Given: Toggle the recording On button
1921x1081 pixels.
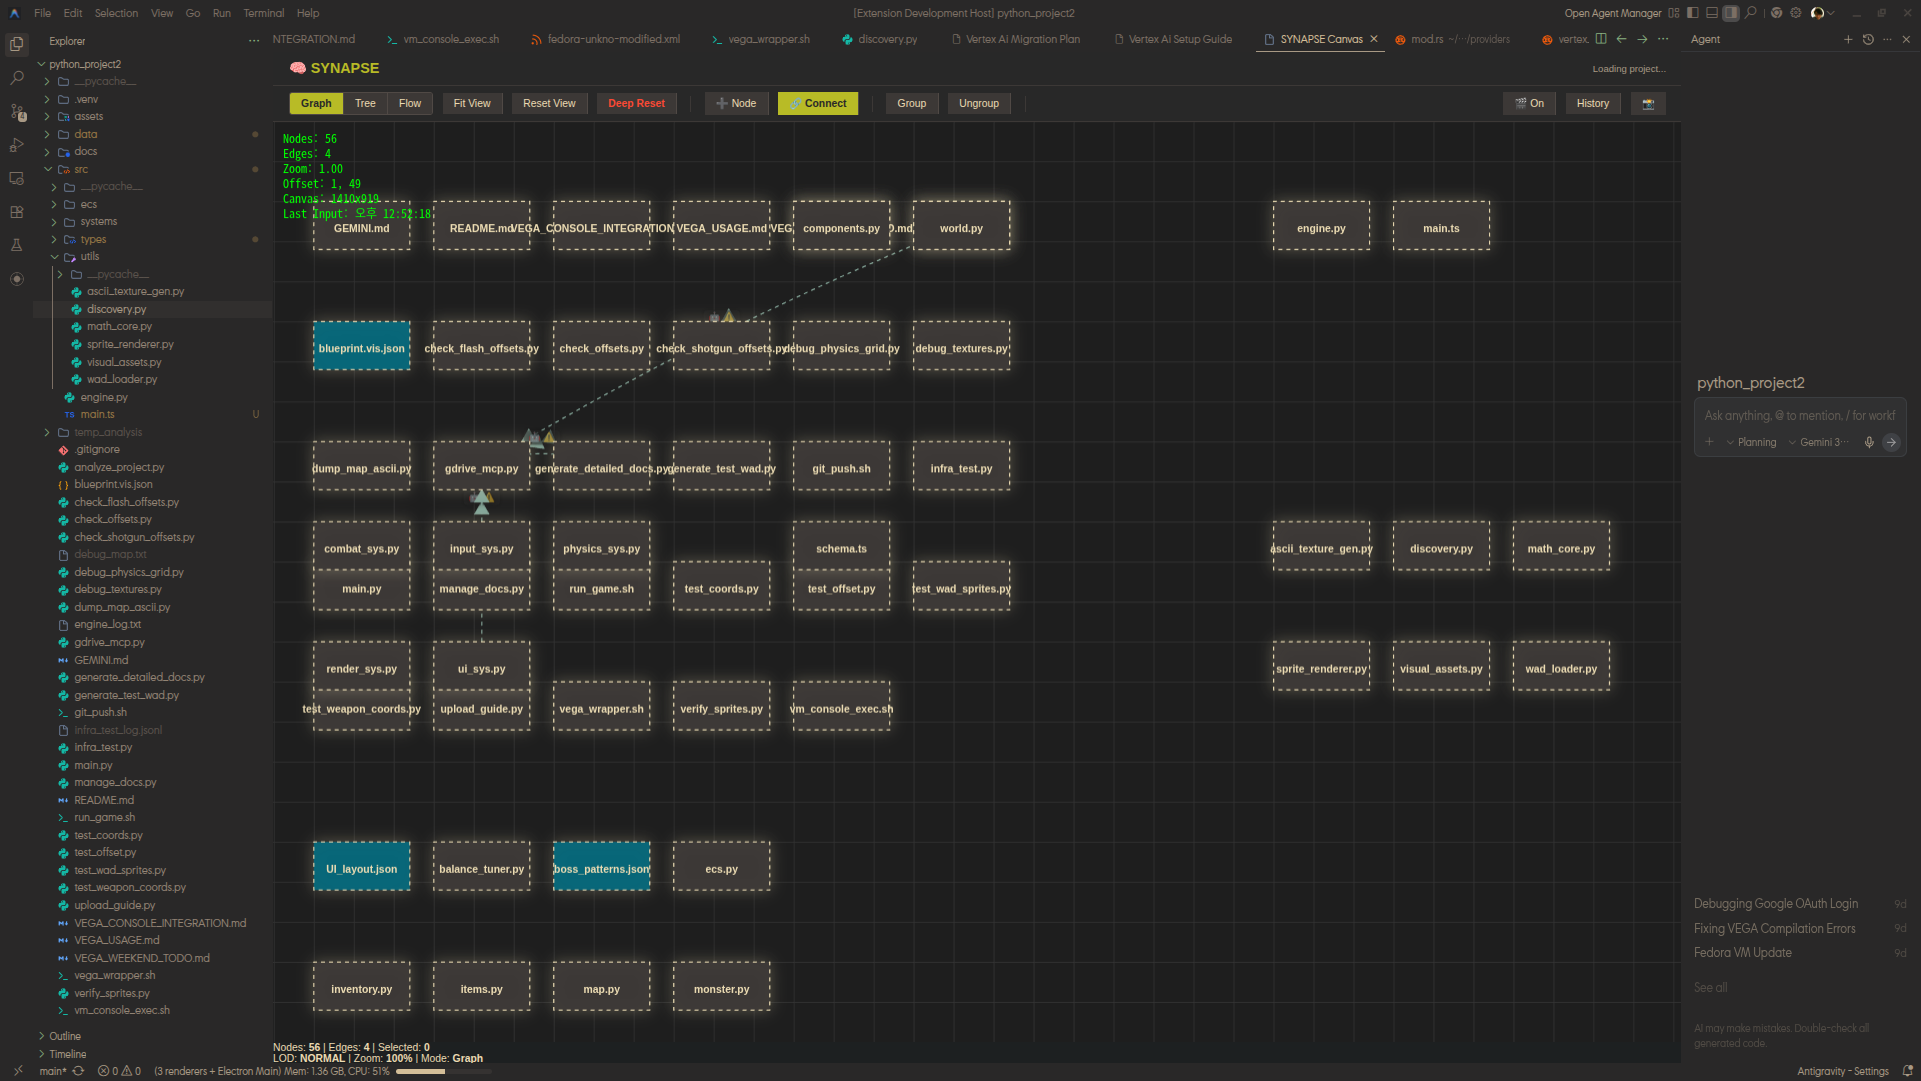Looking at the screenshot, I should pyautogui.click(x=1529, y=104).
